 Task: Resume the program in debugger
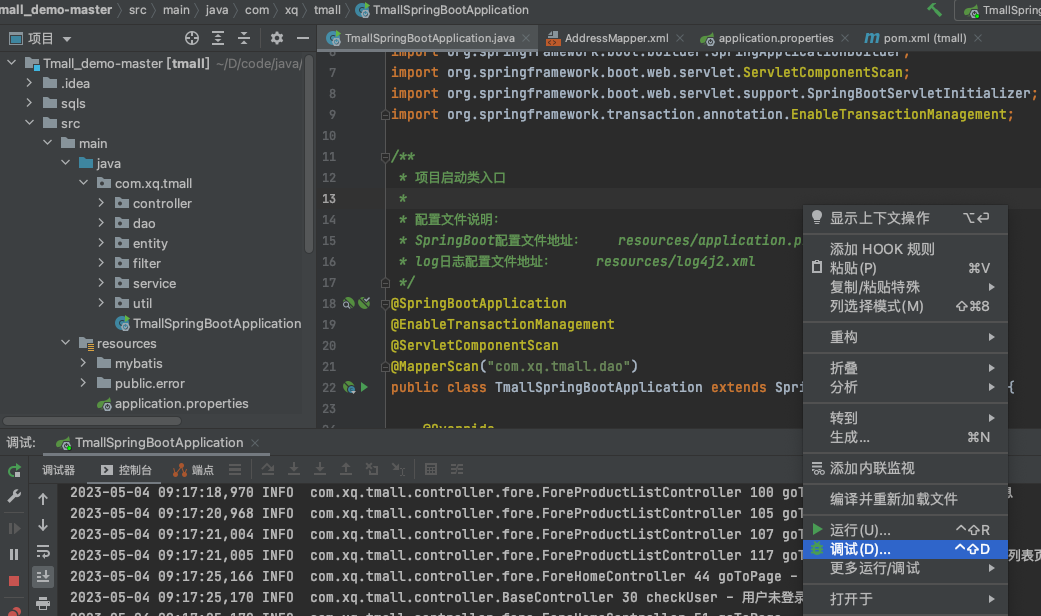pyautogui.click(x=14, y=528)
